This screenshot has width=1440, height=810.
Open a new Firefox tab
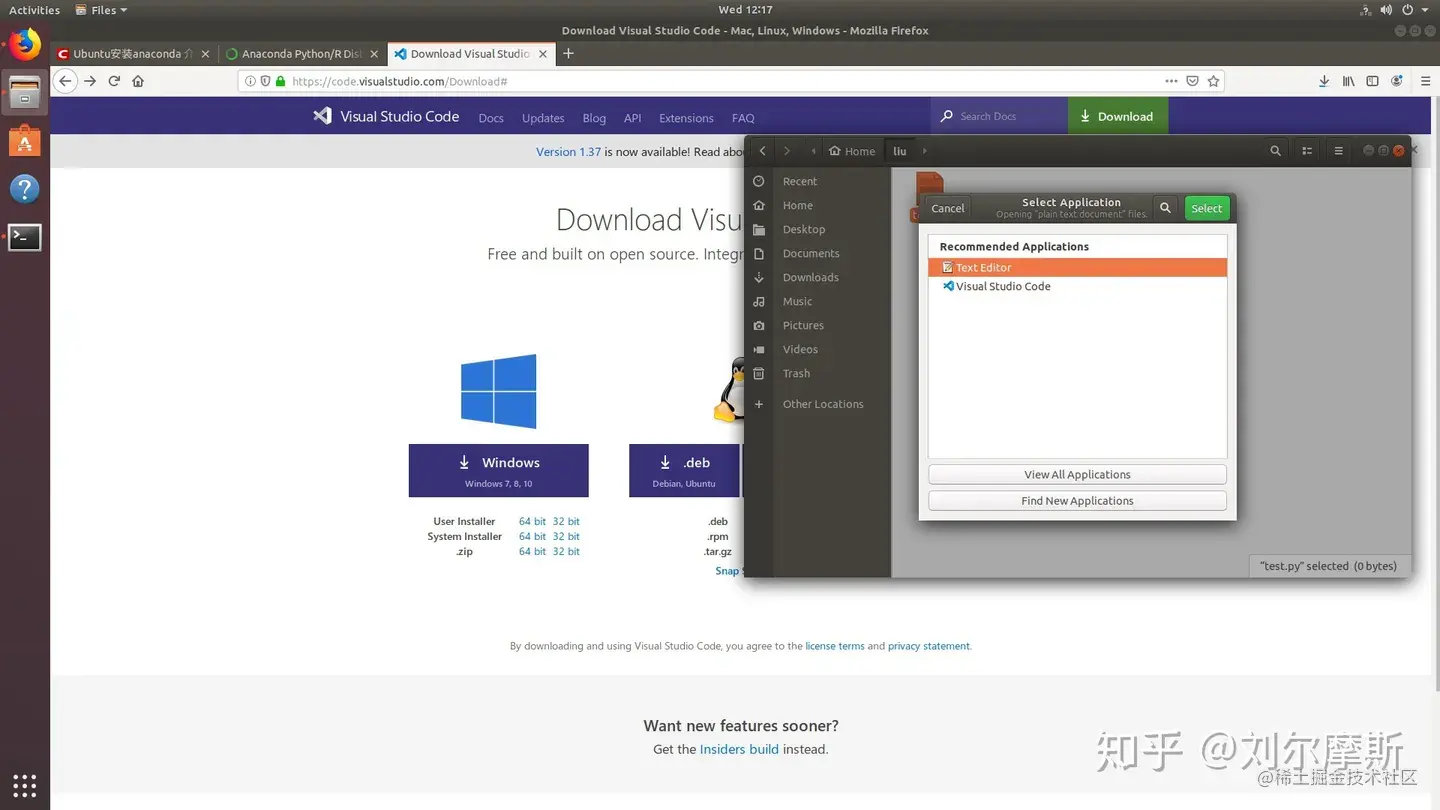[568, 54]
